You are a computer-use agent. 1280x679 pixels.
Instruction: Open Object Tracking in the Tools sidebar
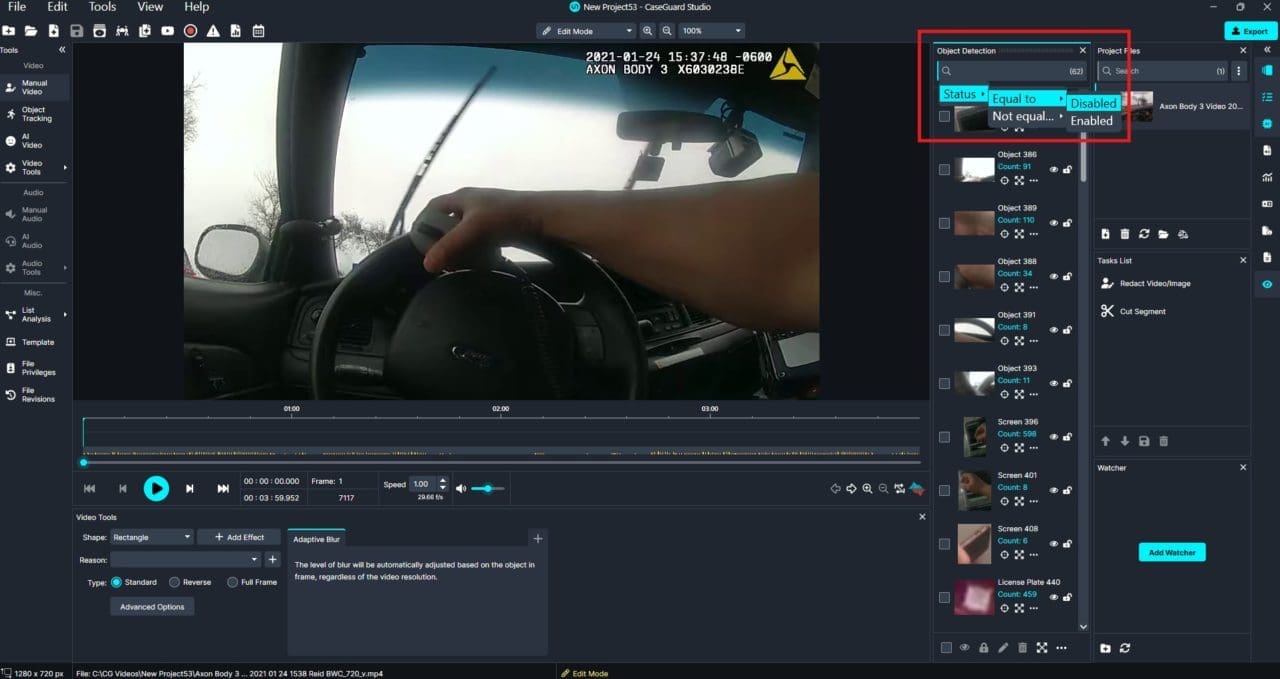pos(35,114)
